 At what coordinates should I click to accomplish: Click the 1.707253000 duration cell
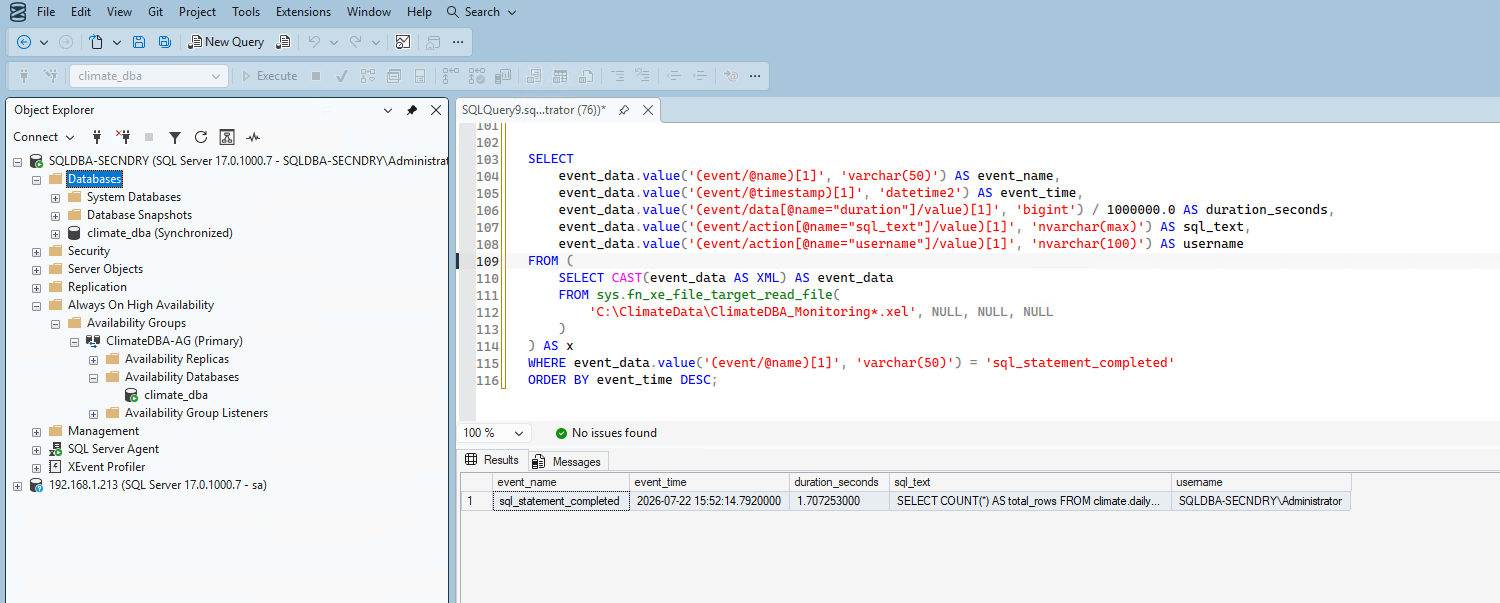point(839,501)
